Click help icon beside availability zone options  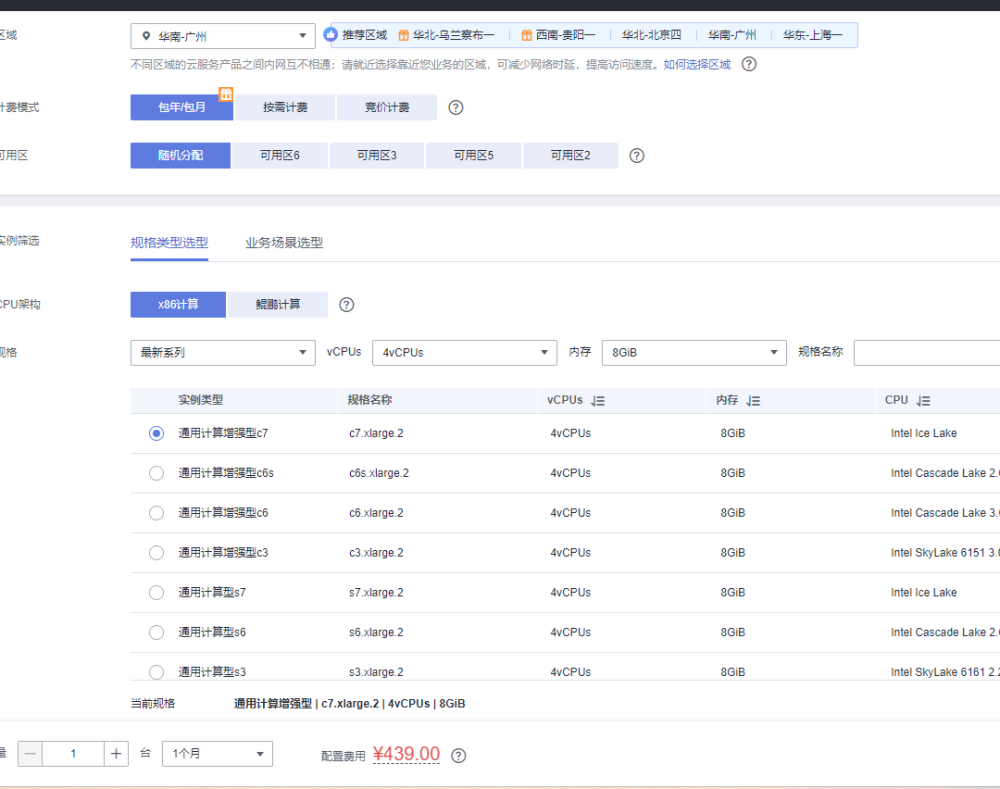click(x=636, y=156)
